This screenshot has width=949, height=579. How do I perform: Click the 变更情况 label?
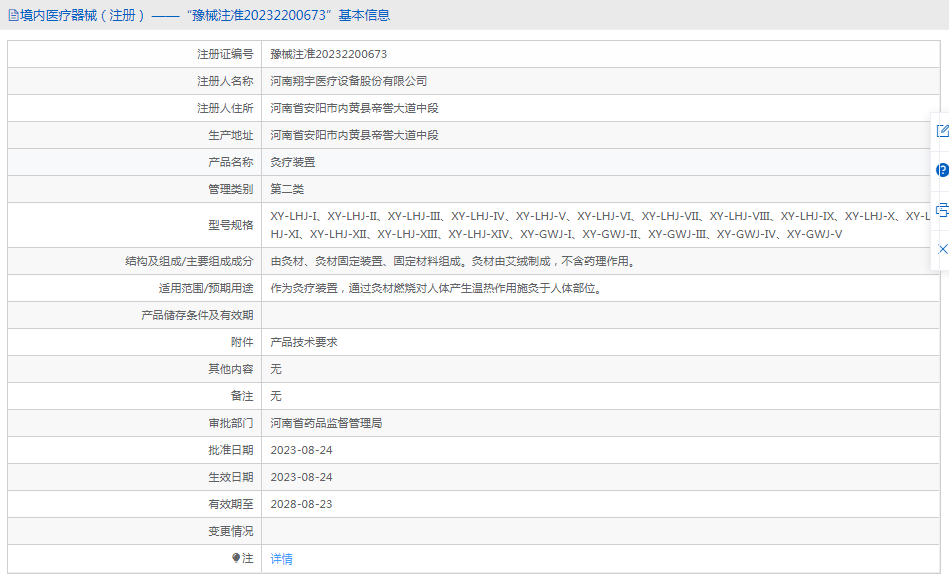click(x=231, y=531)
